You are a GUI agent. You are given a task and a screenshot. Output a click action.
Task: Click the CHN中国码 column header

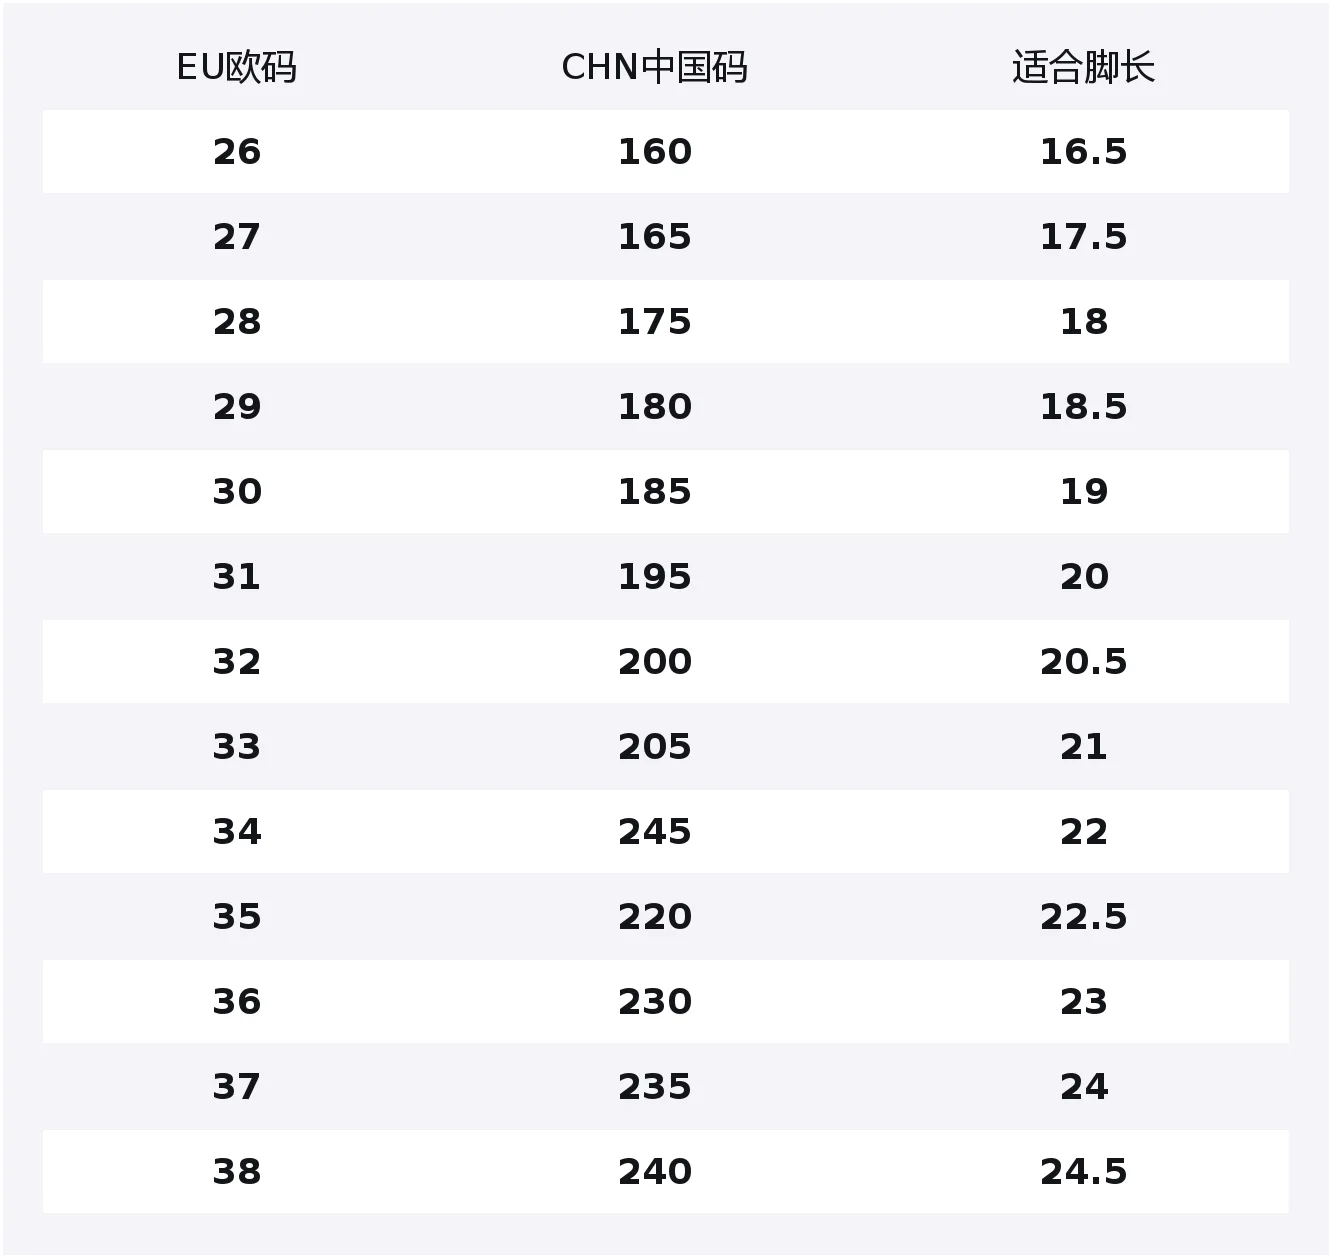coord(654,68)
